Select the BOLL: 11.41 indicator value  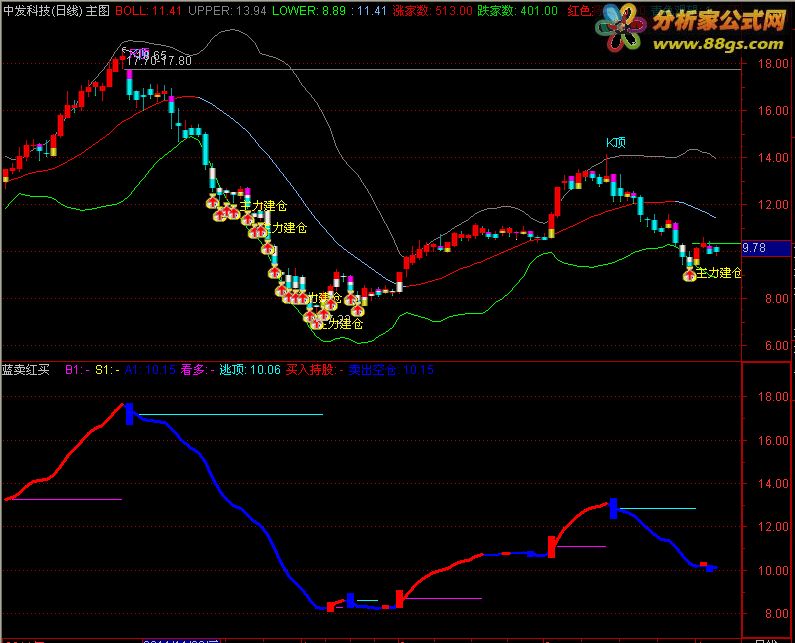pyautogui.click(x=148, y=11)
